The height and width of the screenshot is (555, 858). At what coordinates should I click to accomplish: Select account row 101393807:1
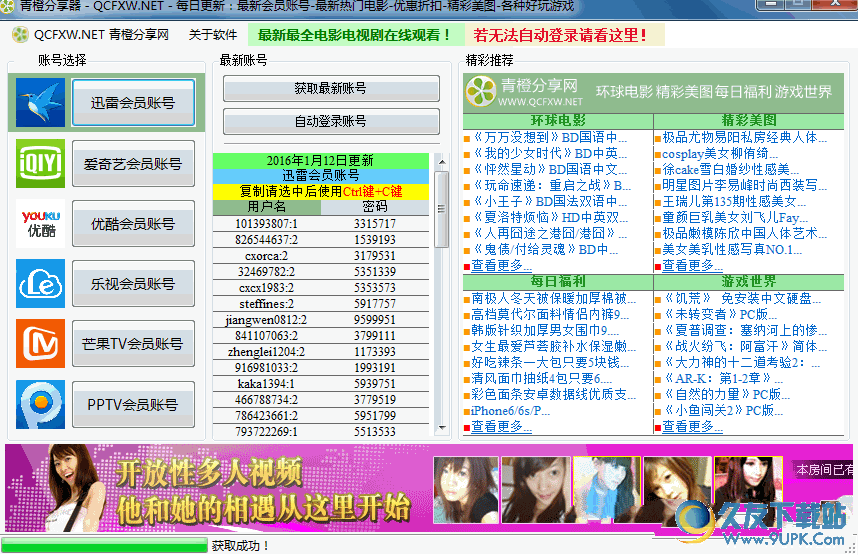point(321,223)
